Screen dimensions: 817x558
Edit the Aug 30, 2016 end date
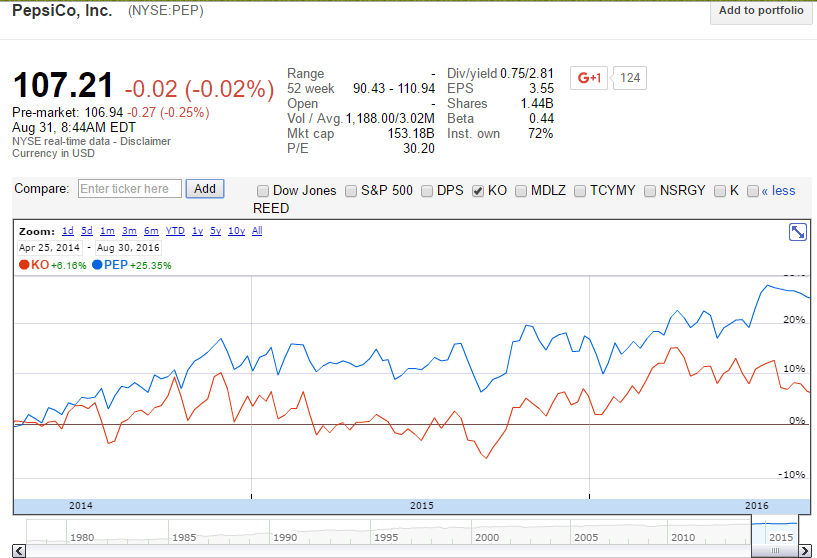click(128, 247)
